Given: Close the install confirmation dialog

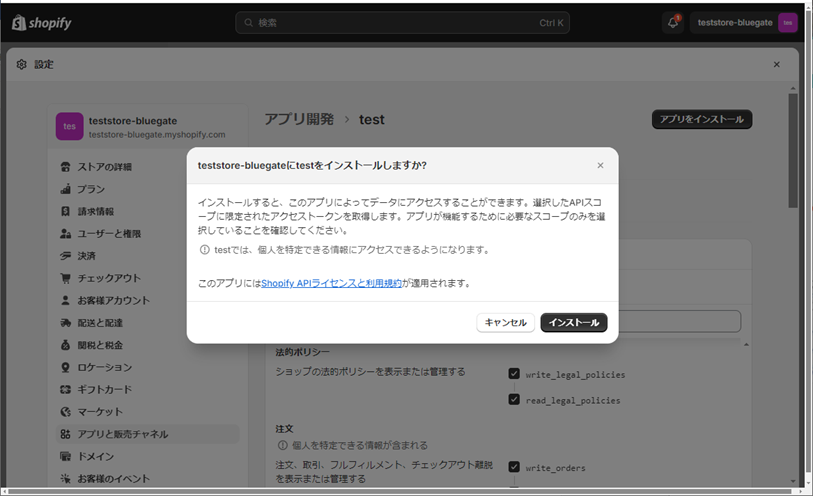Looking at the screenshot, I should (x=600, y=165).
